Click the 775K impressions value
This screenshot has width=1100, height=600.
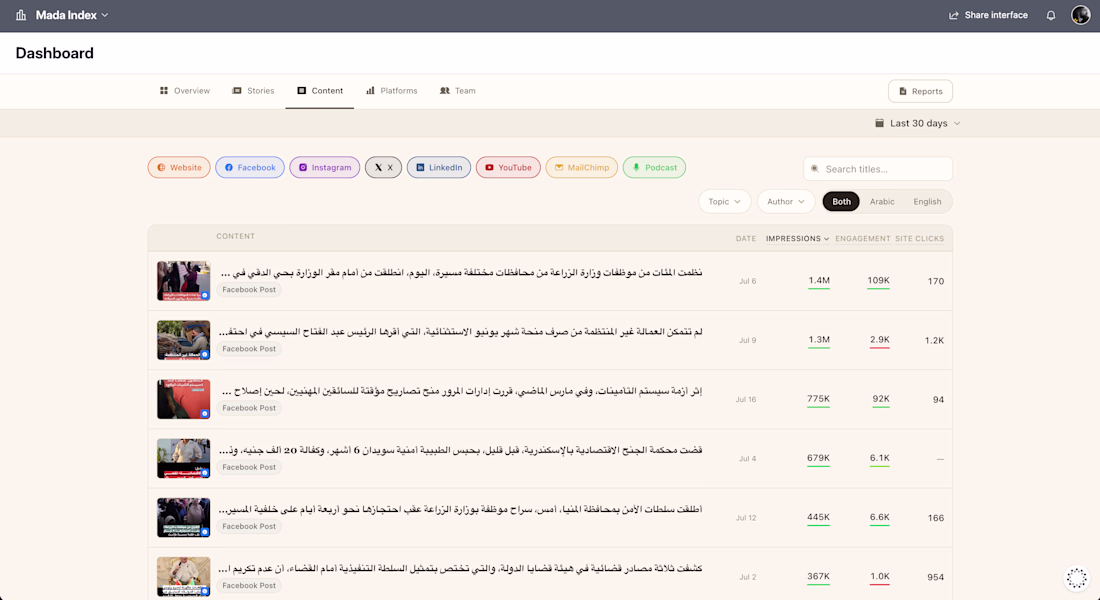[818, 399]
